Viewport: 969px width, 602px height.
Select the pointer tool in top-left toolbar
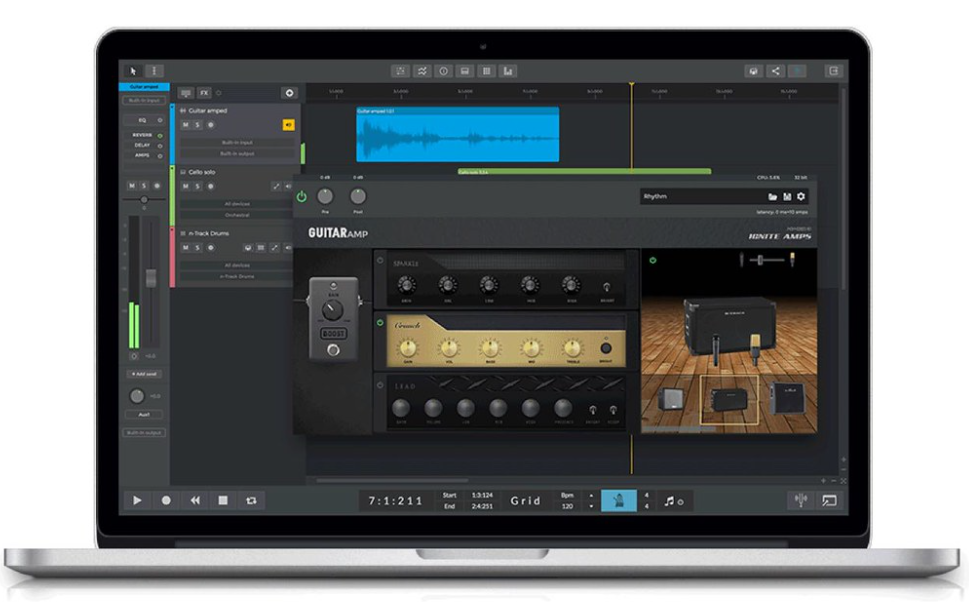coord(134,71)
